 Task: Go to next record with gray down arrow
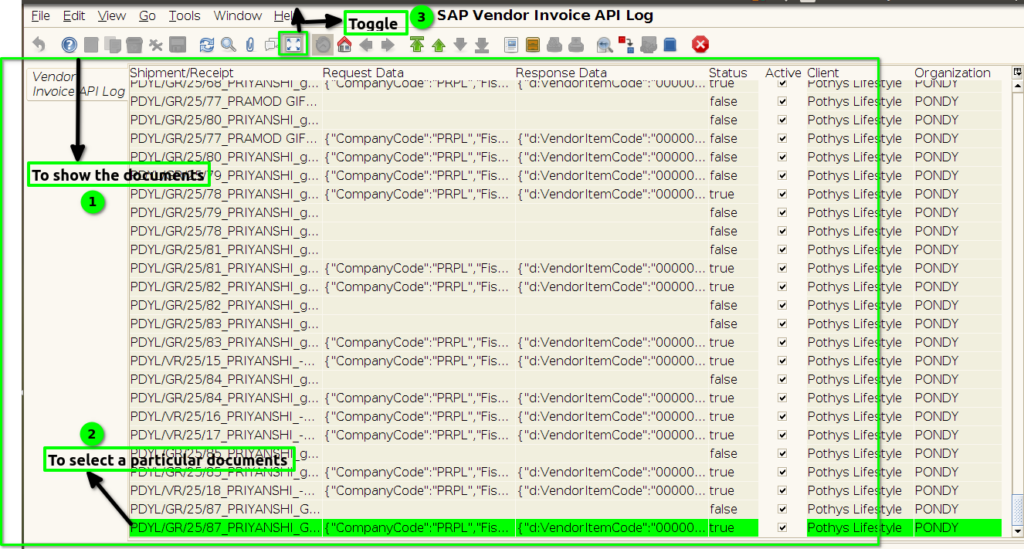460,44
